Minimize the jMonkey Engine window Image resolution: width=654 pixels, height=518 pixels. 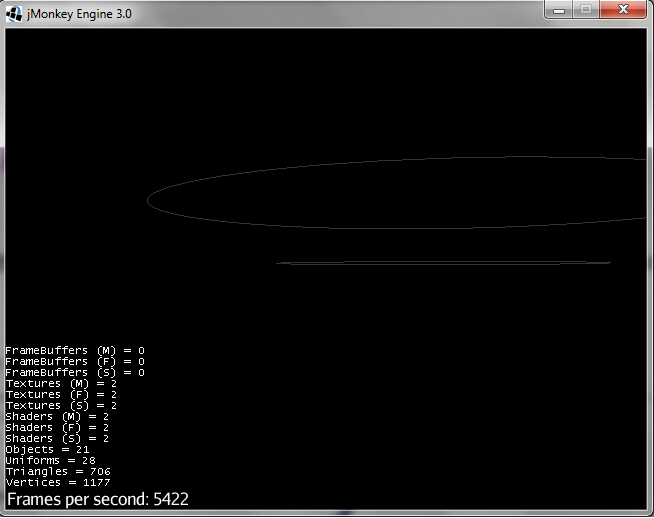(559, 10)
